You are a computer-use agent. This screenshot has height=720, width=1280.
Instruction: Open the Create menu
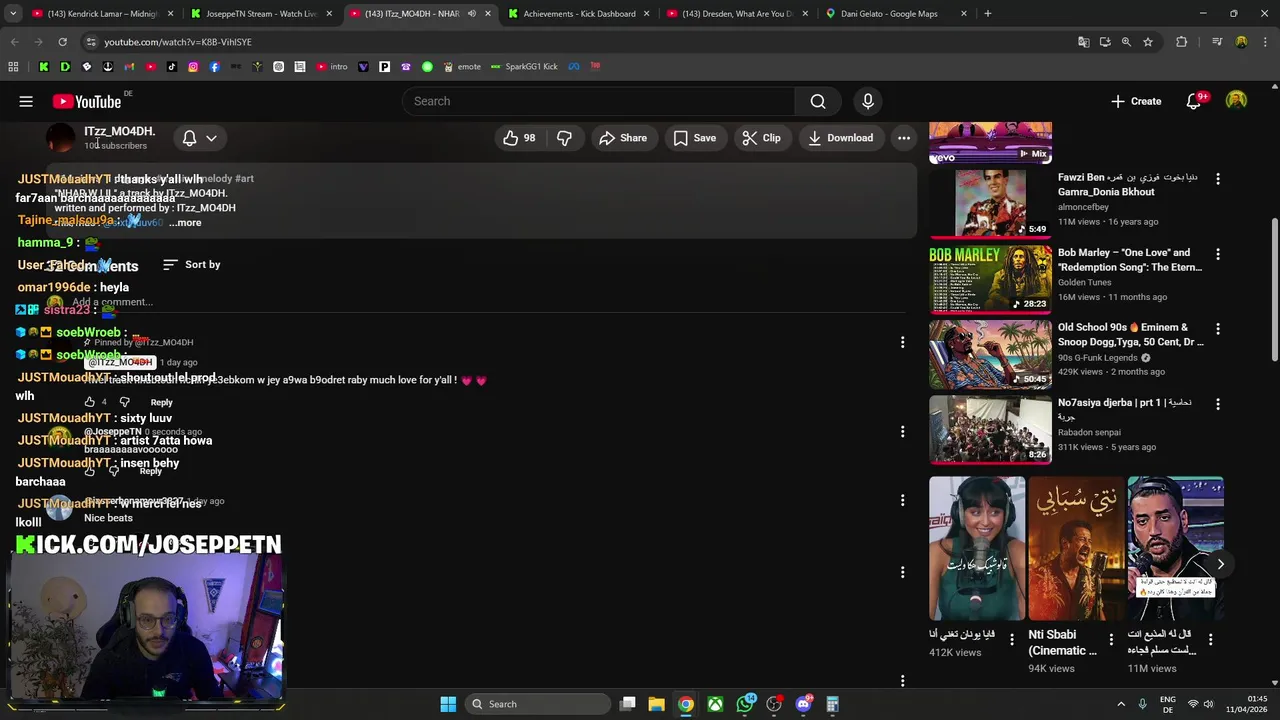[x=1136, y=101]
